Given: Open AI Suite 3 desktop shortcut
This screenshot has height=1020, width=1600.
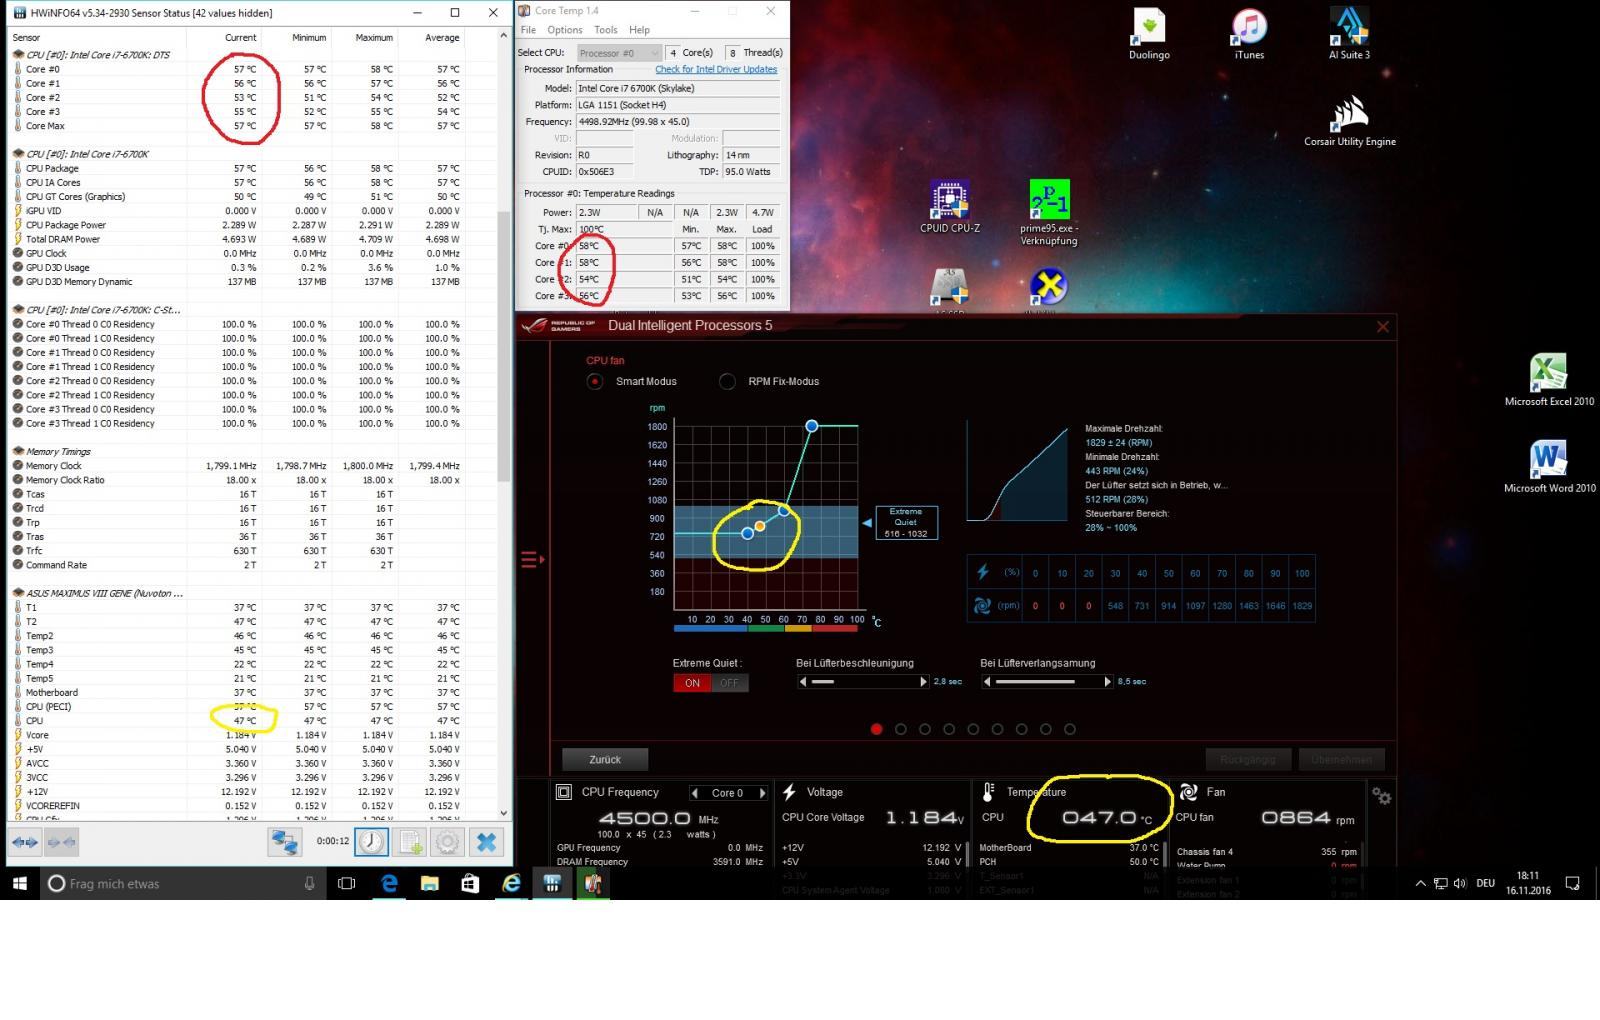Looking at the screenshot, I should (x=1349, y=35).
